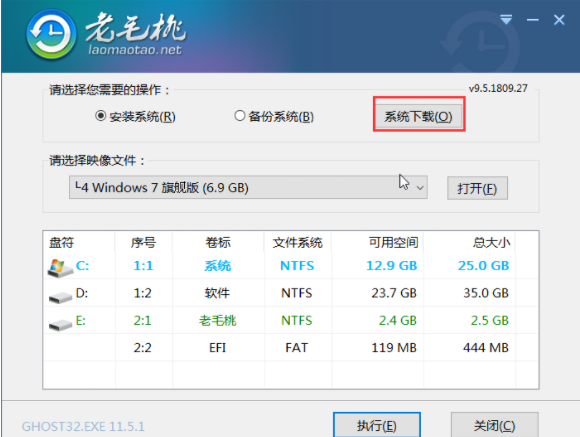Click the 系统下载(O) button
The width and height of the screenshot is (580, 437).
(x=419, y=117)
